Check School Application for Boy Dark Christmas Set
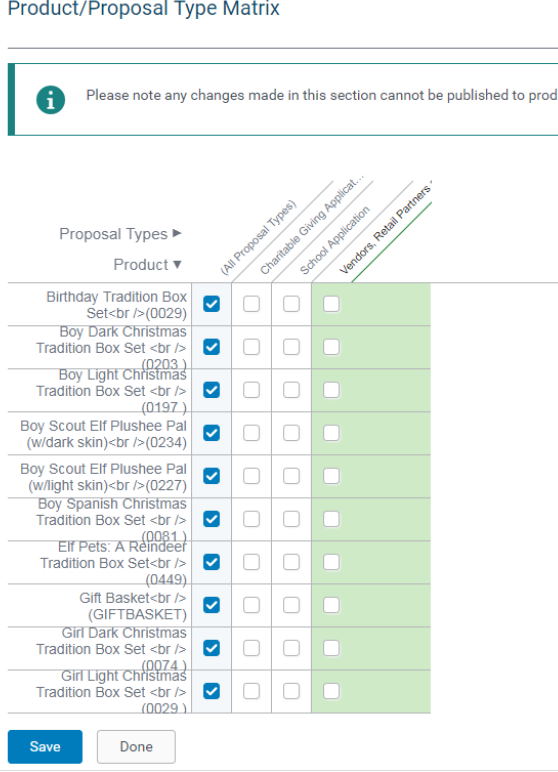Viewport: 558px width, 772px height. tap(291, 347)
